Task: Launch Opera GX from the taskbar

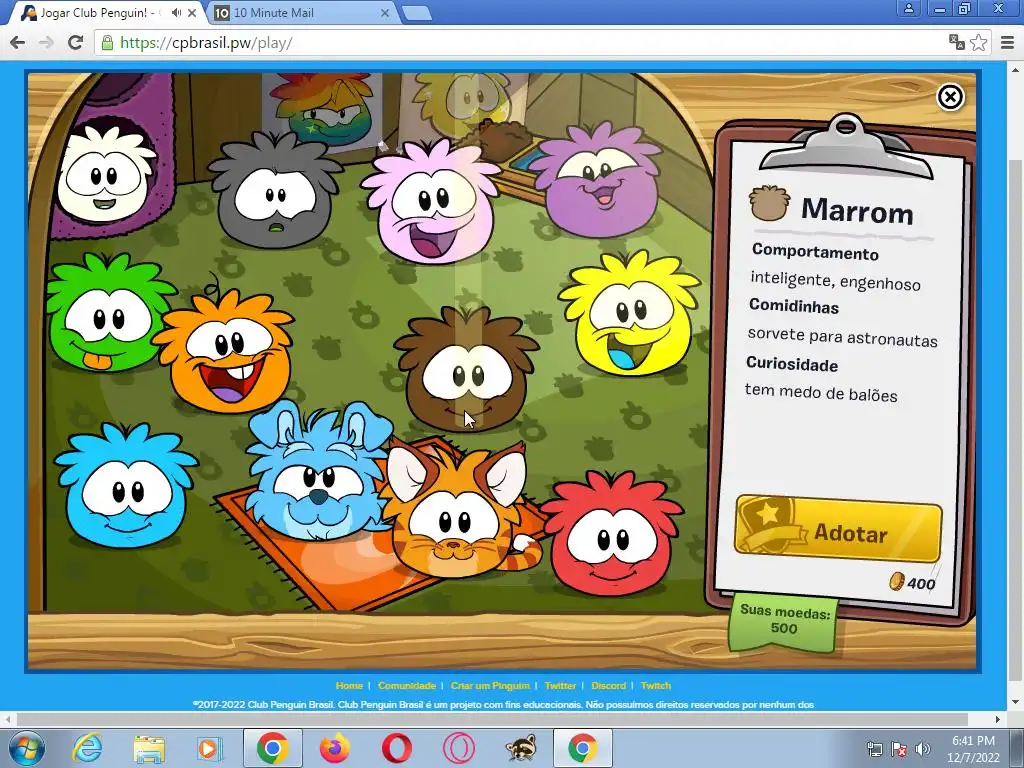Action: (x=458, y=748)
